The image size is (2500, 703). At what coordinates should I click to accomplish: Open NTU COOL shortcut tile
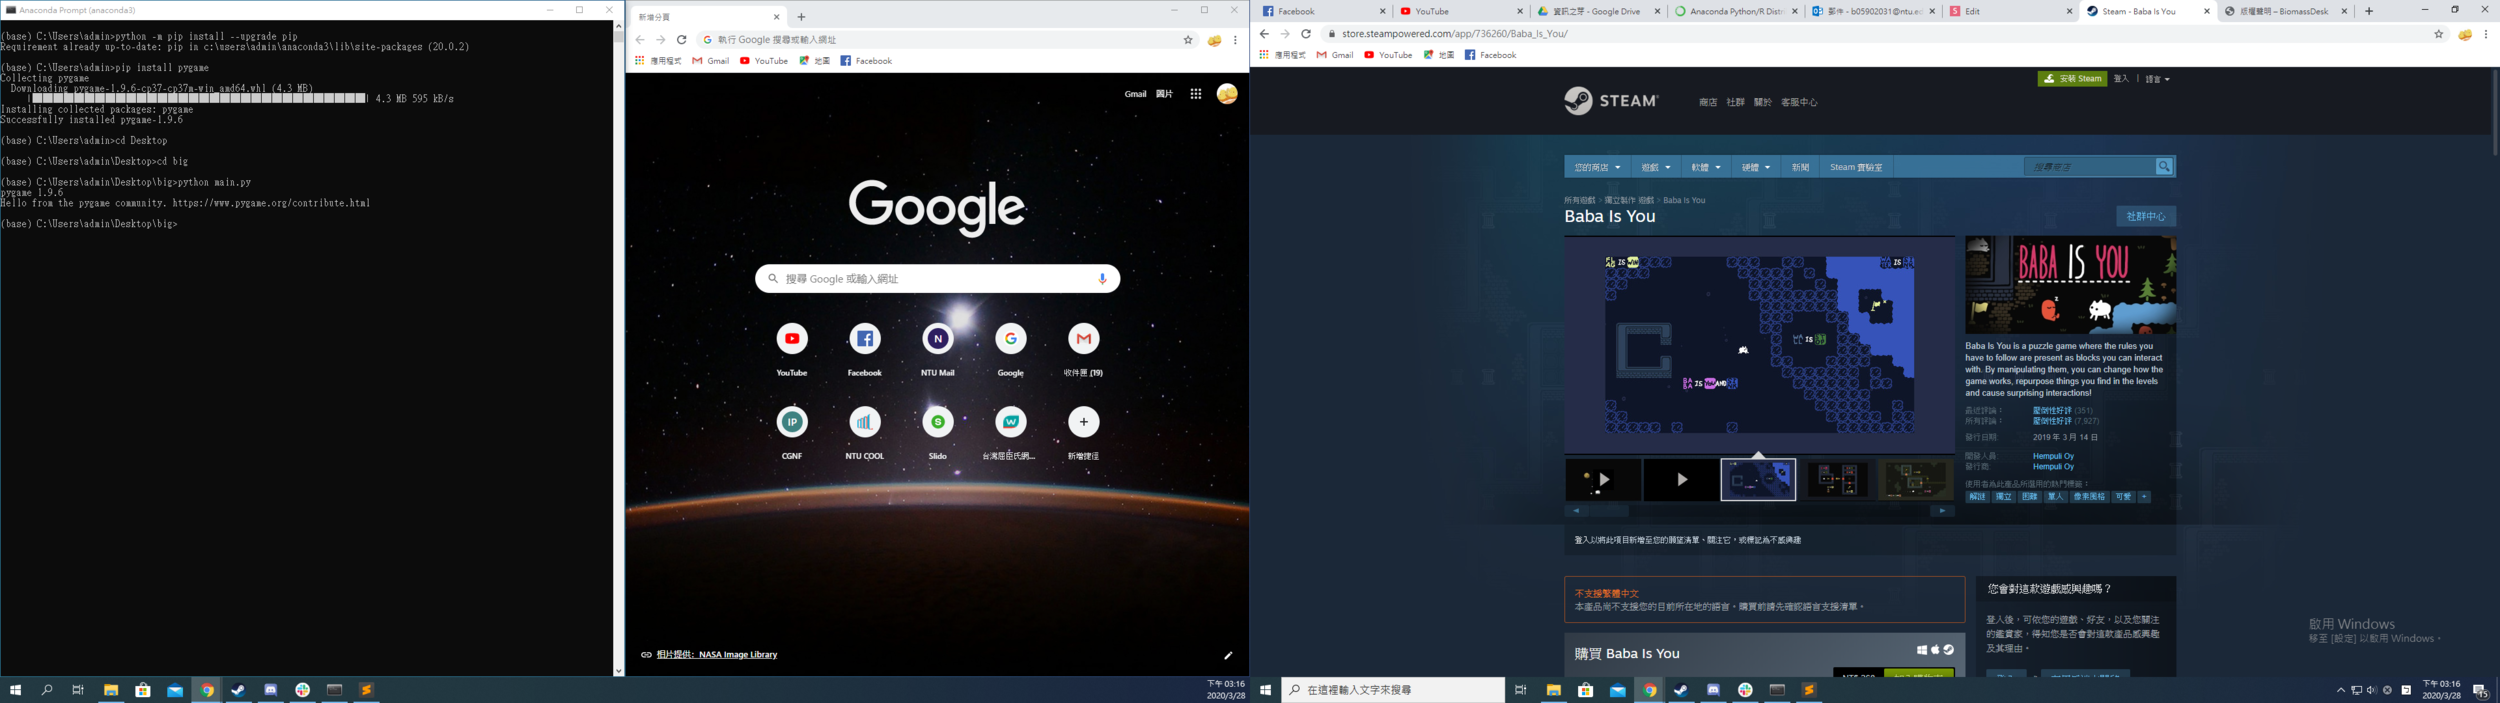[865, 432]
